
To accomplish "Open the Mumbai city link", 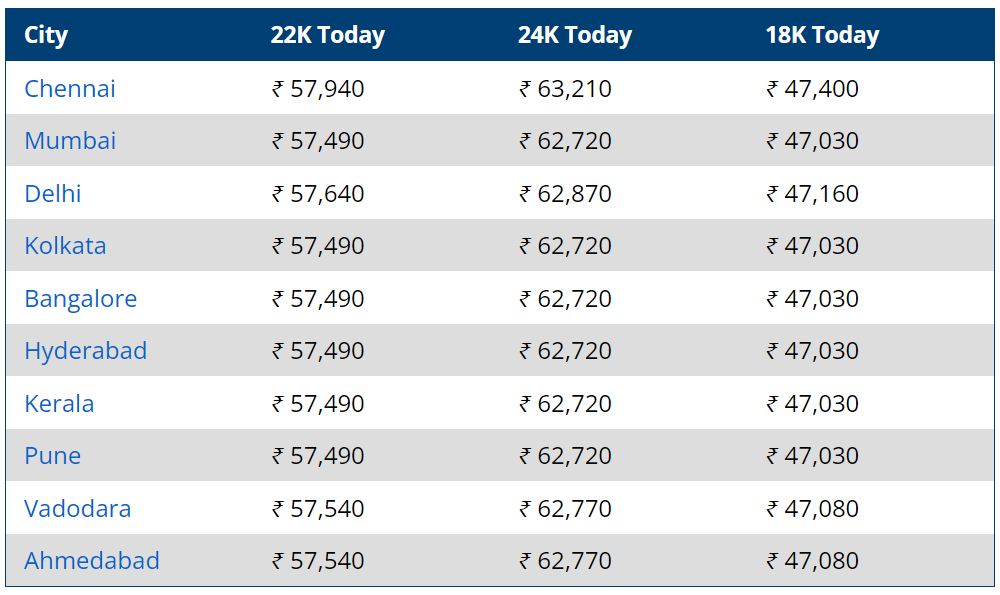I will [70, 141].
